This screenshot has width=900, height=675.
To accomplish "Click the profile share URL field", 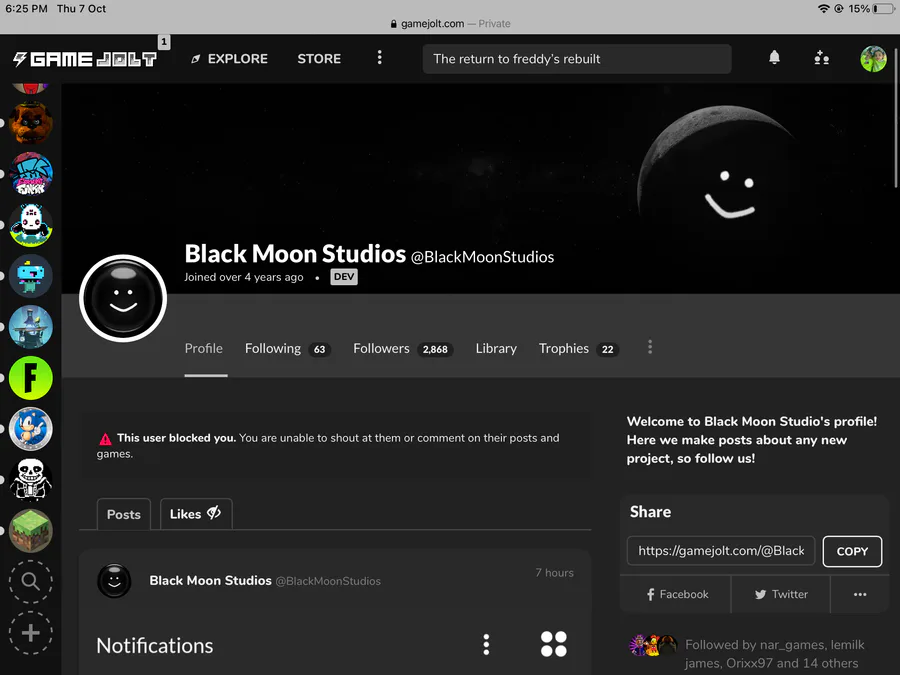I will (x=721, y=551).
